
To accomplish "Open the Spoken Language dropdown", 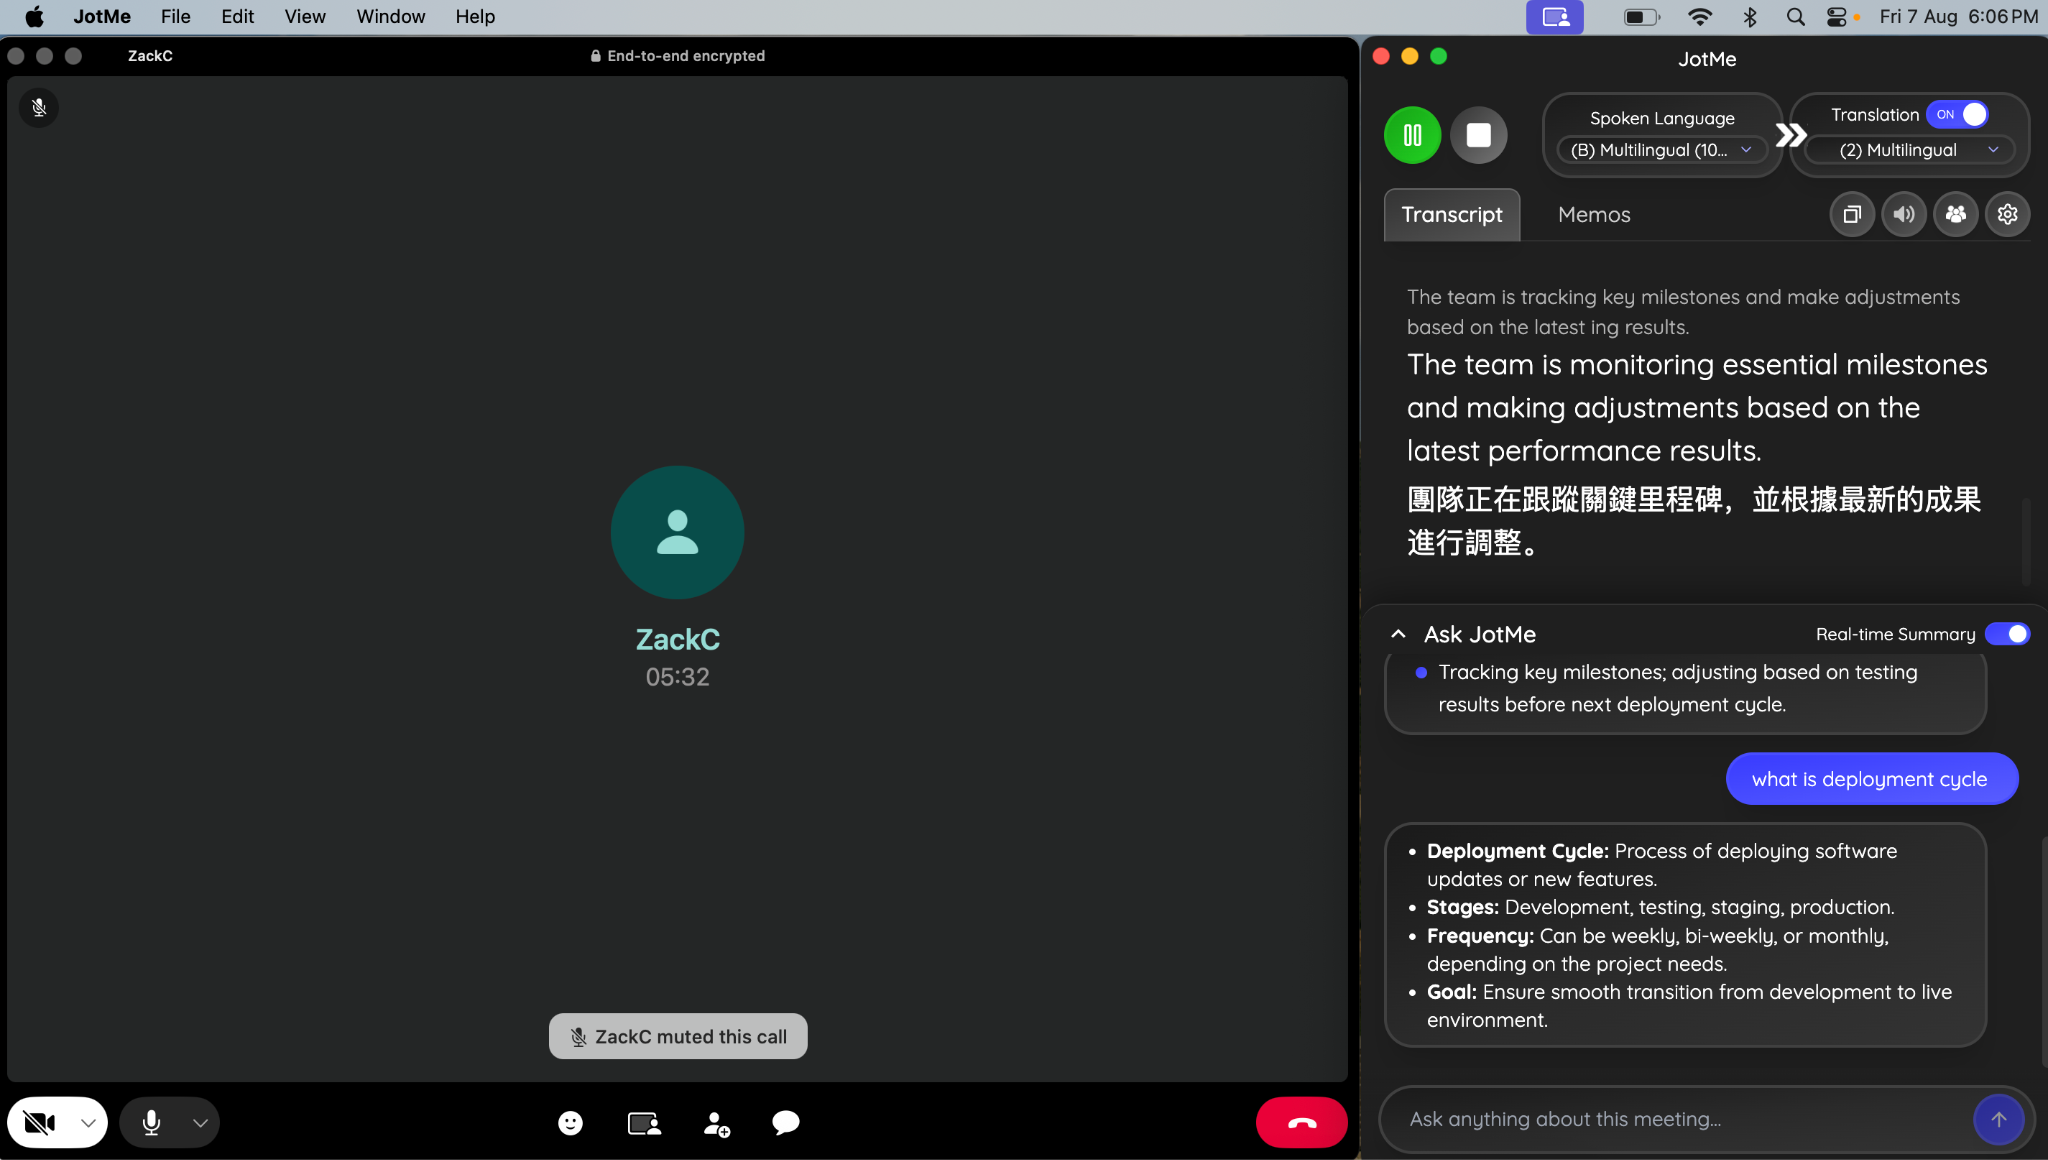I will (1662, 150).
